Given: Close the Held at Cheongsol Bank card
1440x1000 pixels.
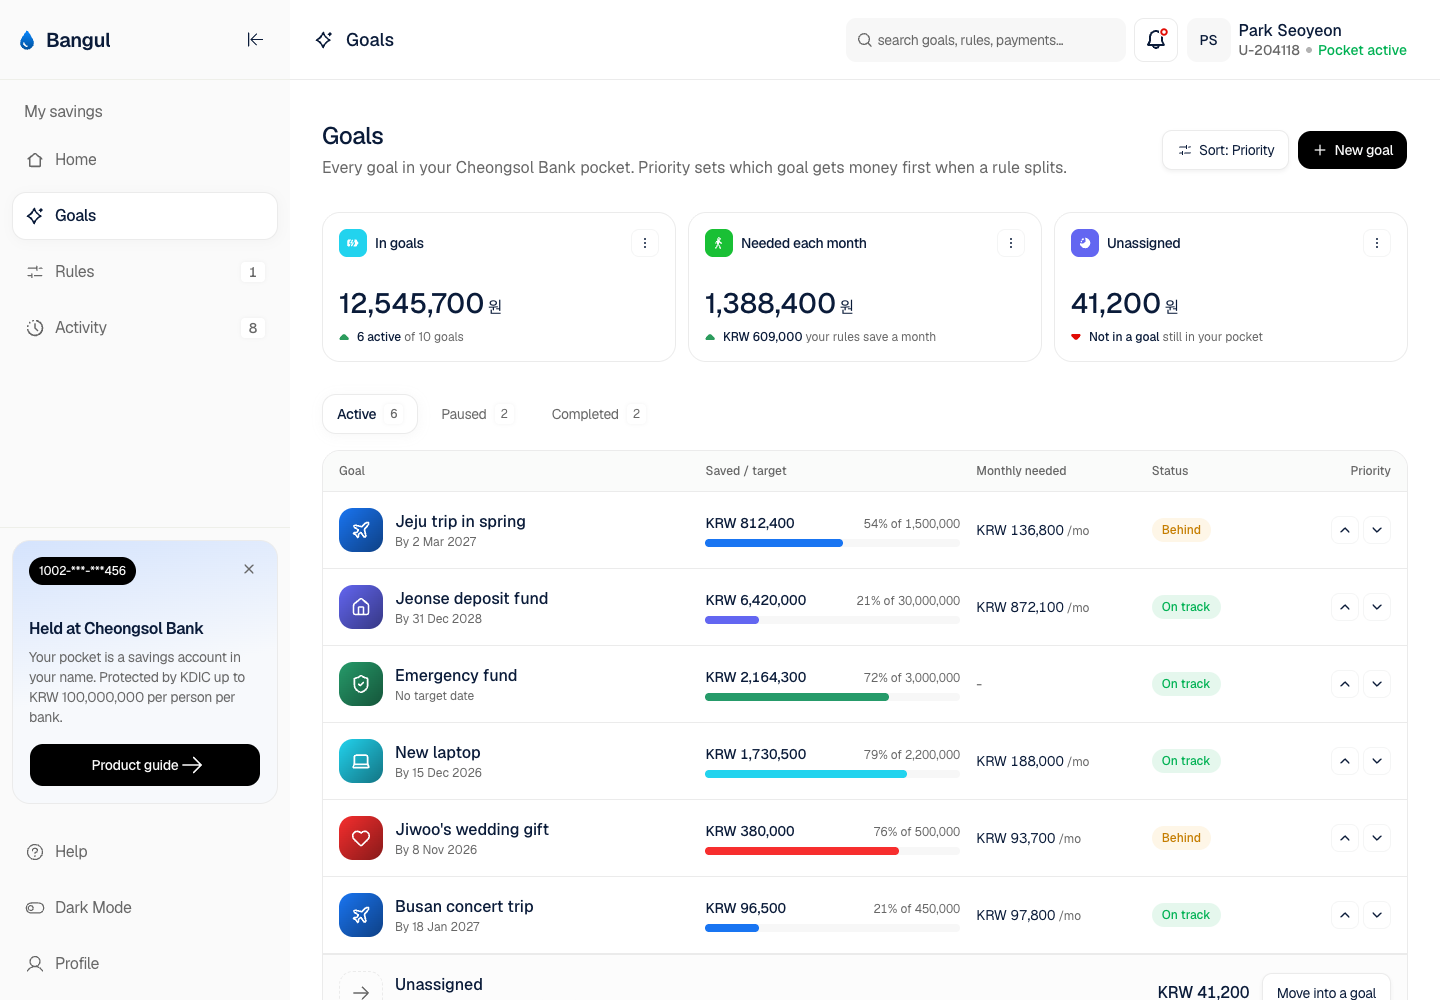Looking at the screenshot, I should point(249,569).
